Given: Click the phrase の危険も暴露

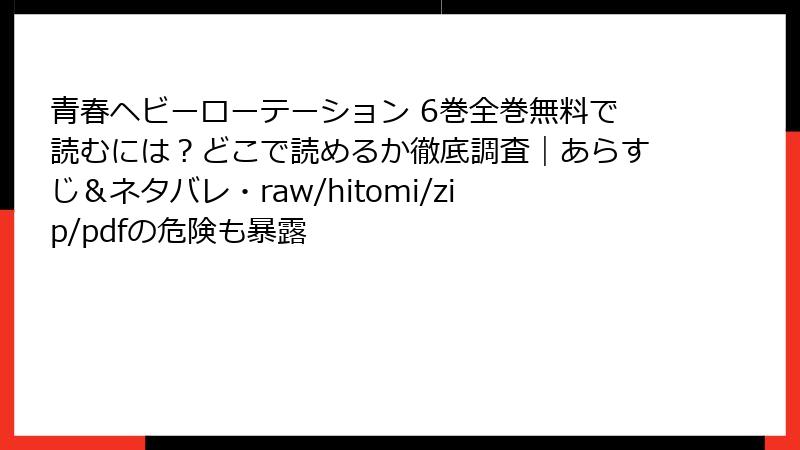Looking at the screenshot, I should click(x=216, y=232).
